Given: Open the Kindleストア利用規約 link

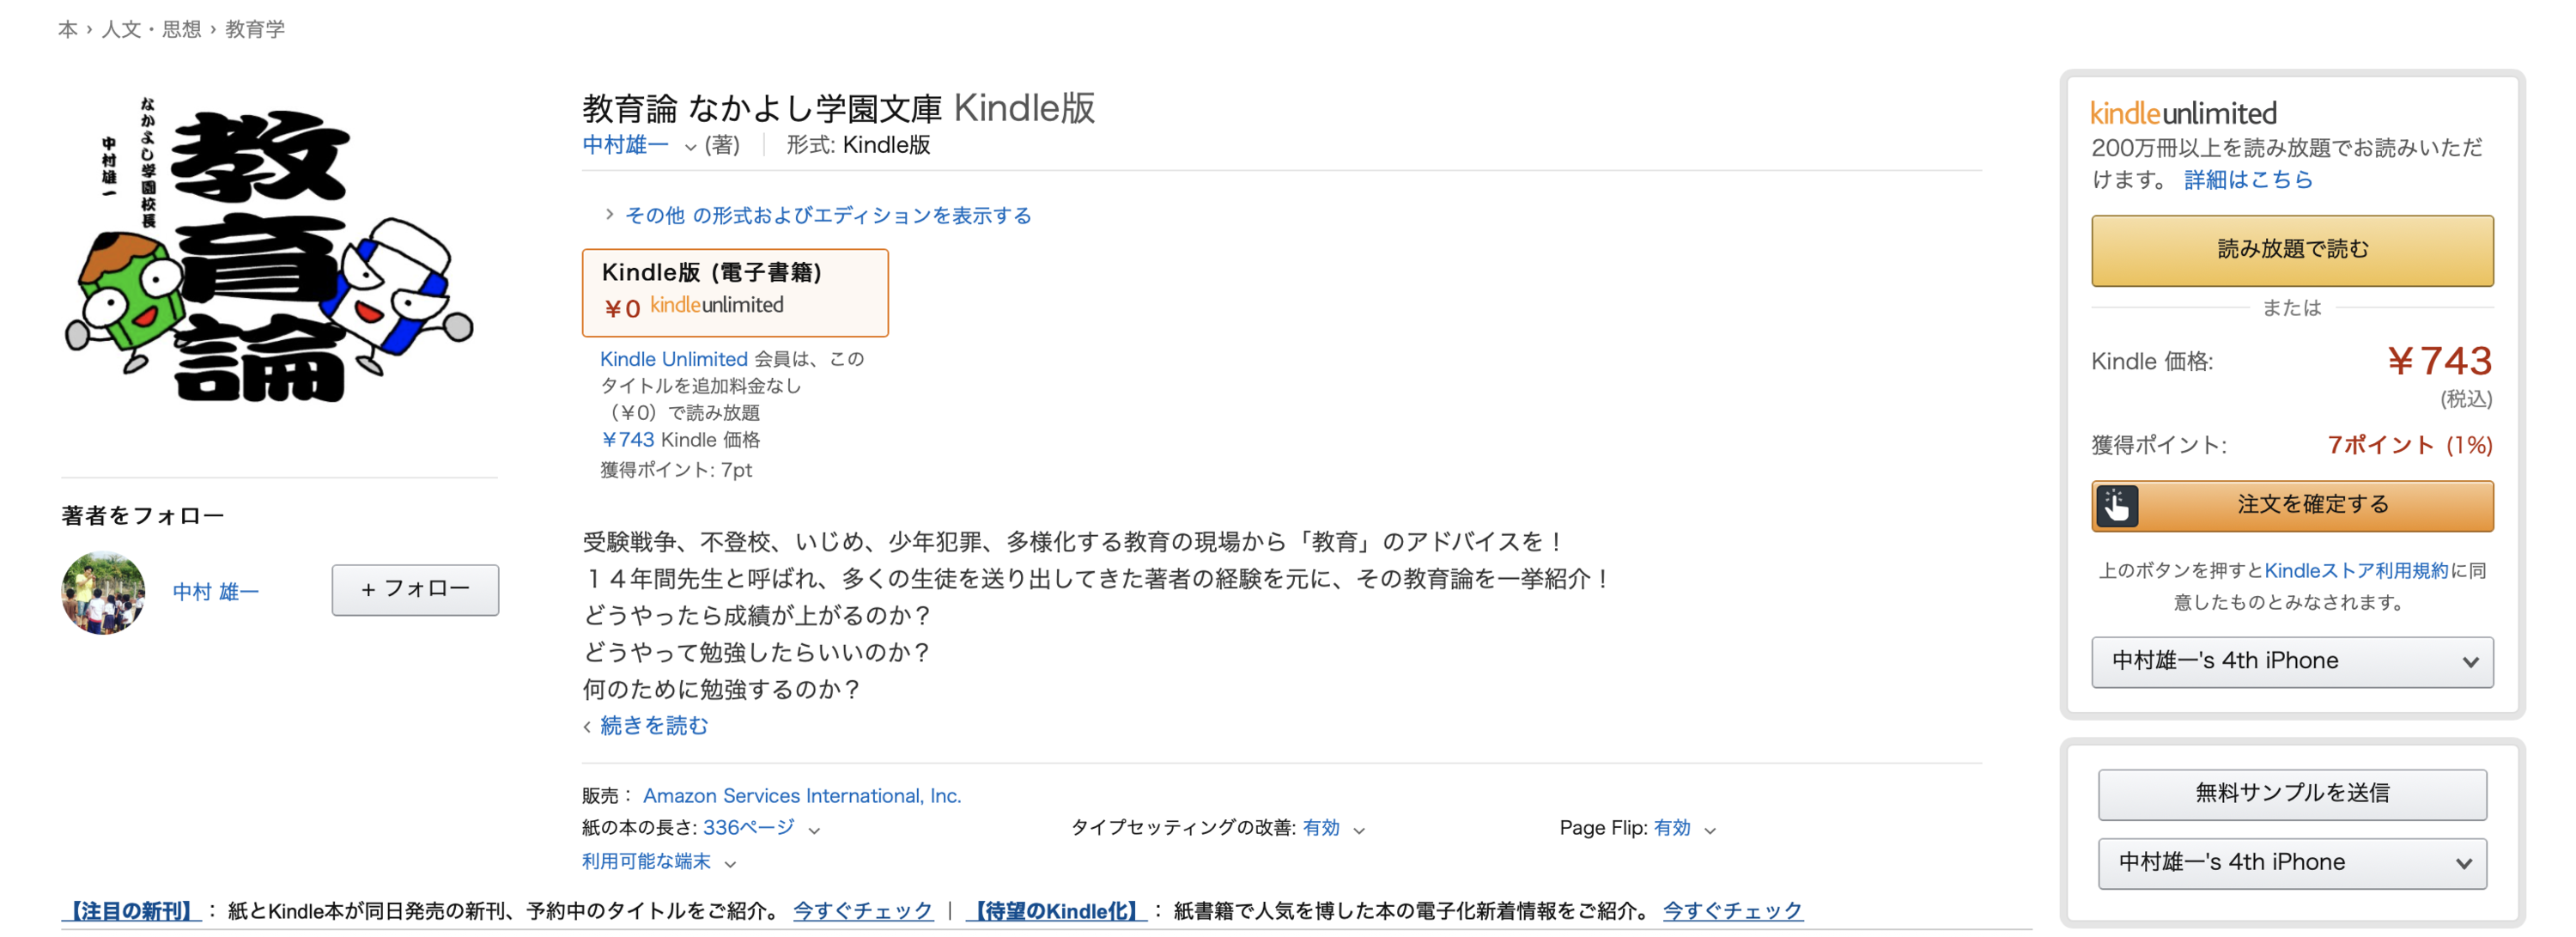Looking at the screenshot, I should (x=2355, y=570).
